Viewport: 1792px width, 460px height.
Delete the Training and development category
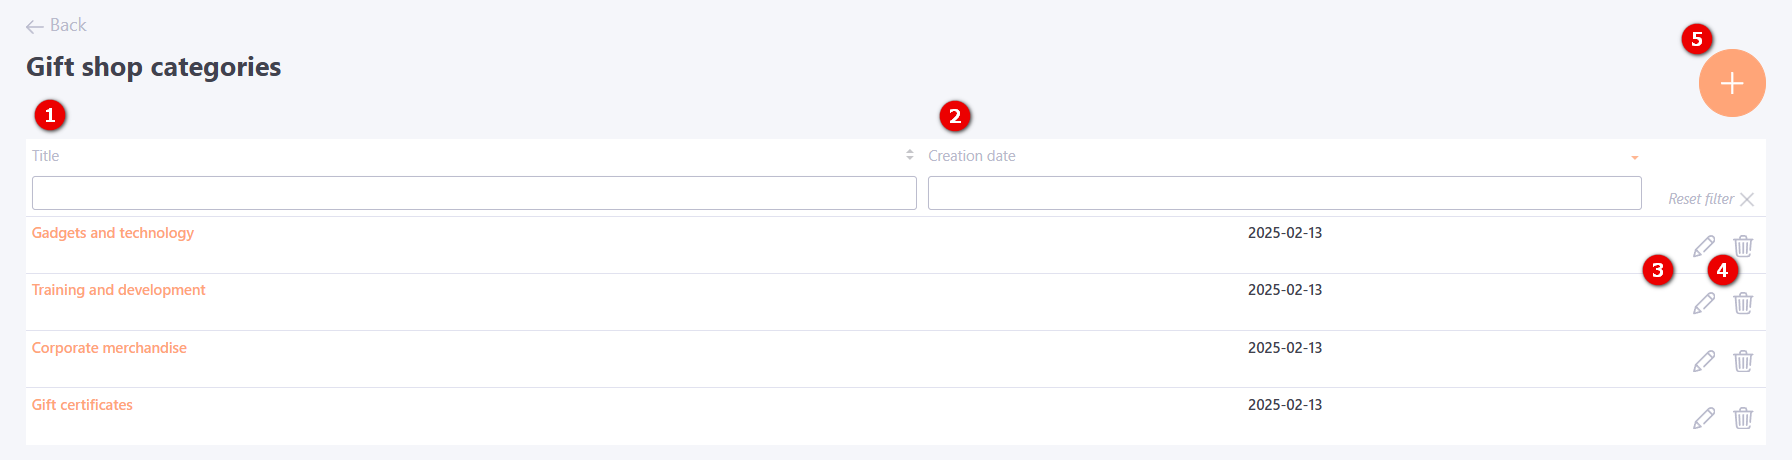click(1743, 303)
